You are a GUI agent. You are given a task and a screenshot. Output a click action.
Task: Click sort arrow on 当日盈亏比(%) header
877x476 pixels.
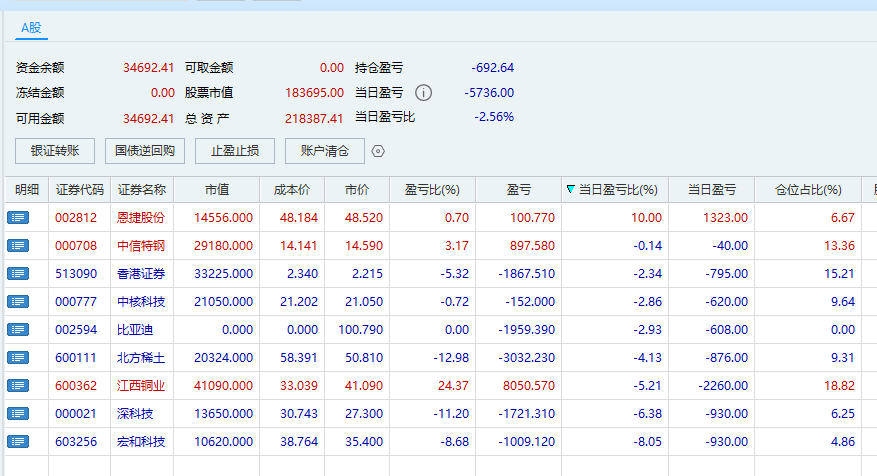click(x=570, y=189)
